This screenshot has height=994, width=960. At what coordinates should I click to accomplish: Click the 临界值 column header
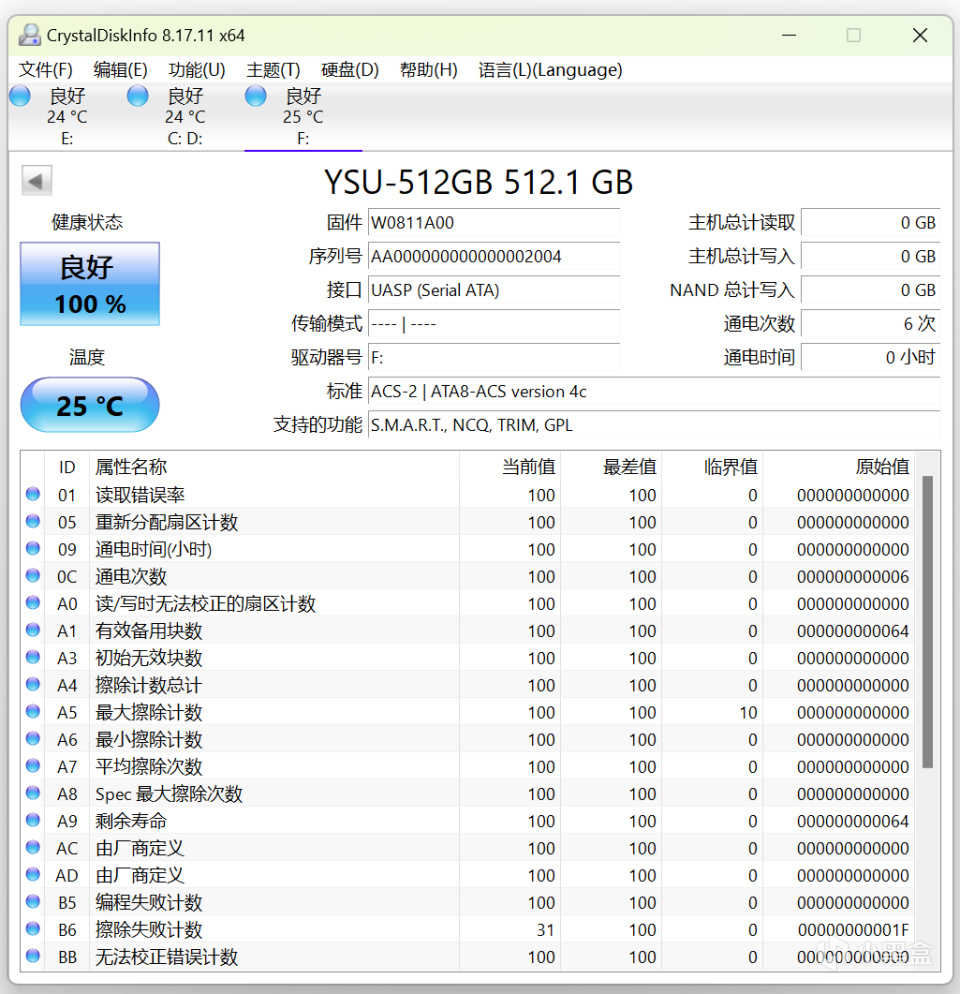(x=713, y=467)
